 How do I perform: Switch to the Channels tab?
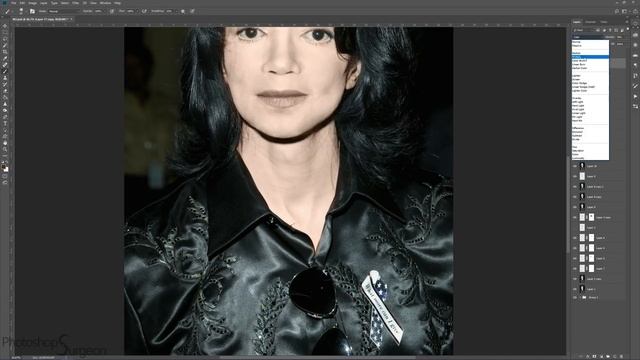pyautogui.click(x=590, y=22)
